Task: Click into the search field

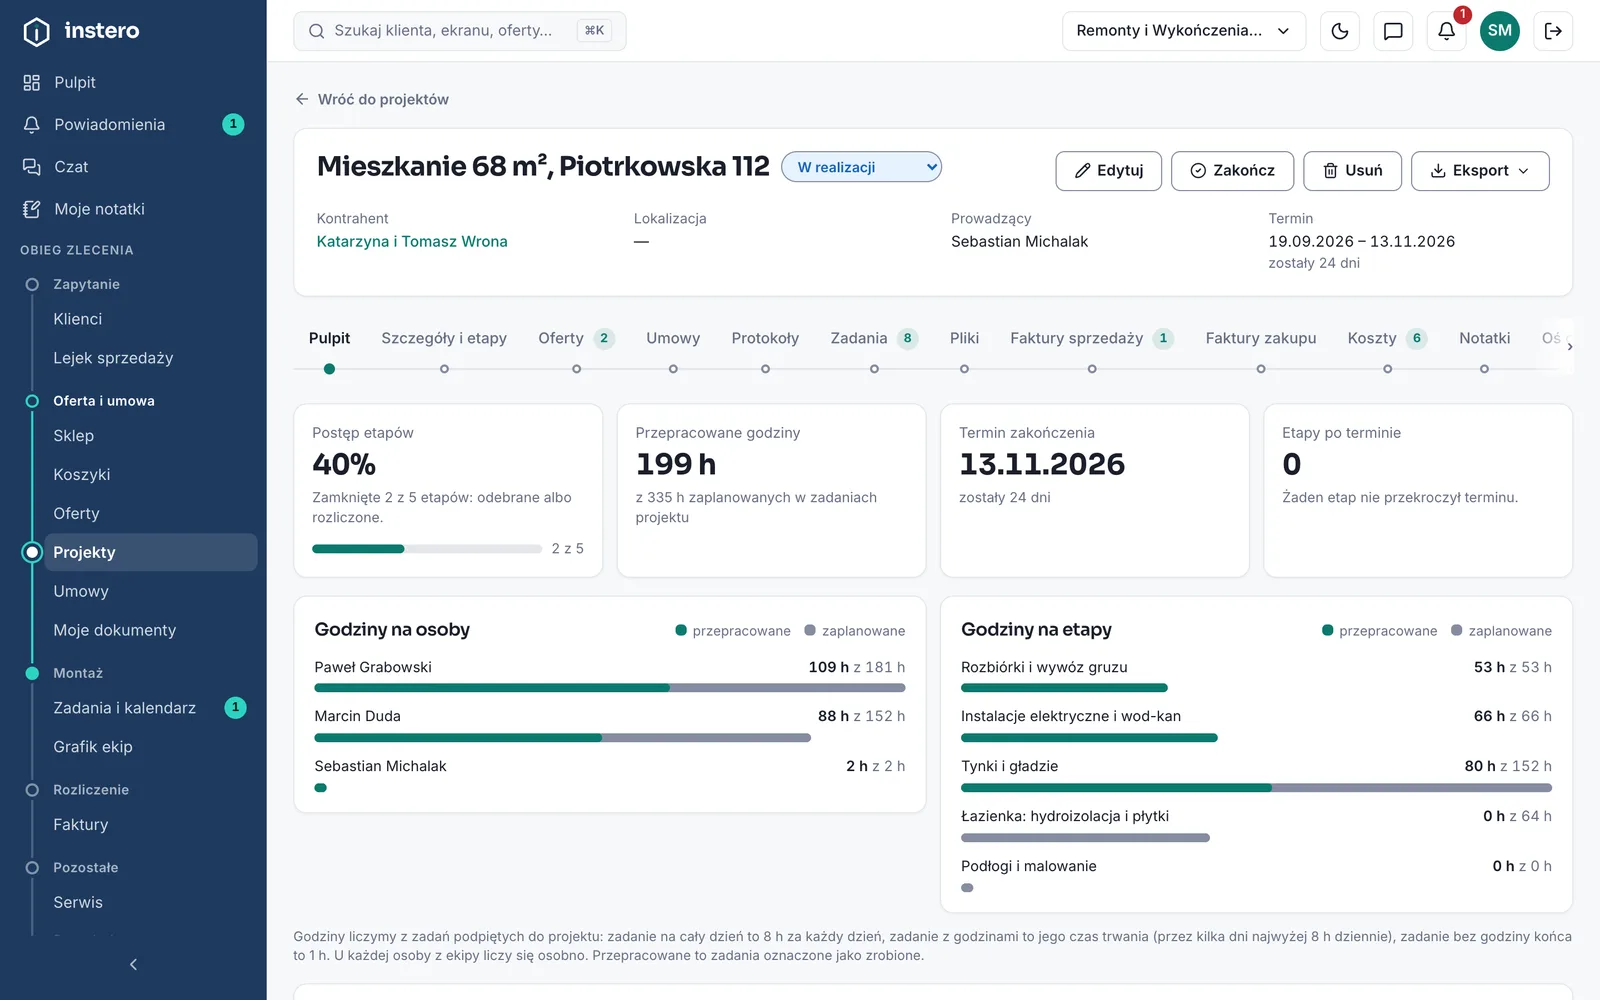Action: pyautogui.click(x=459, y=31)
